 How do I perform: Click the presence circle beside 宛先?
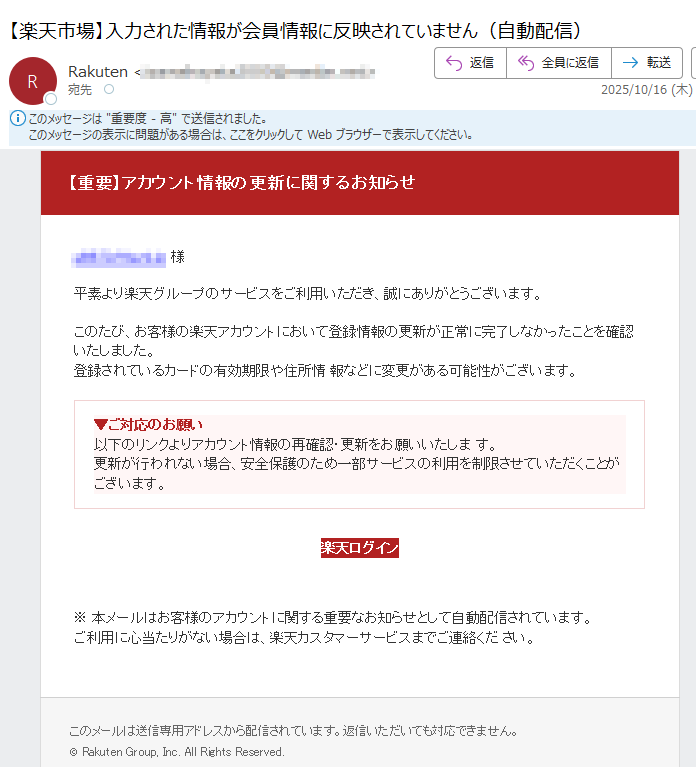(x=109, y=89)
